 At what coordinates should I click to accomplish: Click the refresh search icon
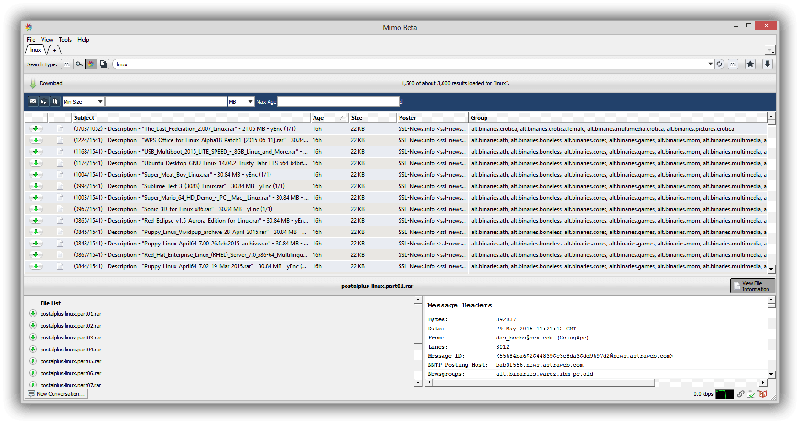point(720,64)
